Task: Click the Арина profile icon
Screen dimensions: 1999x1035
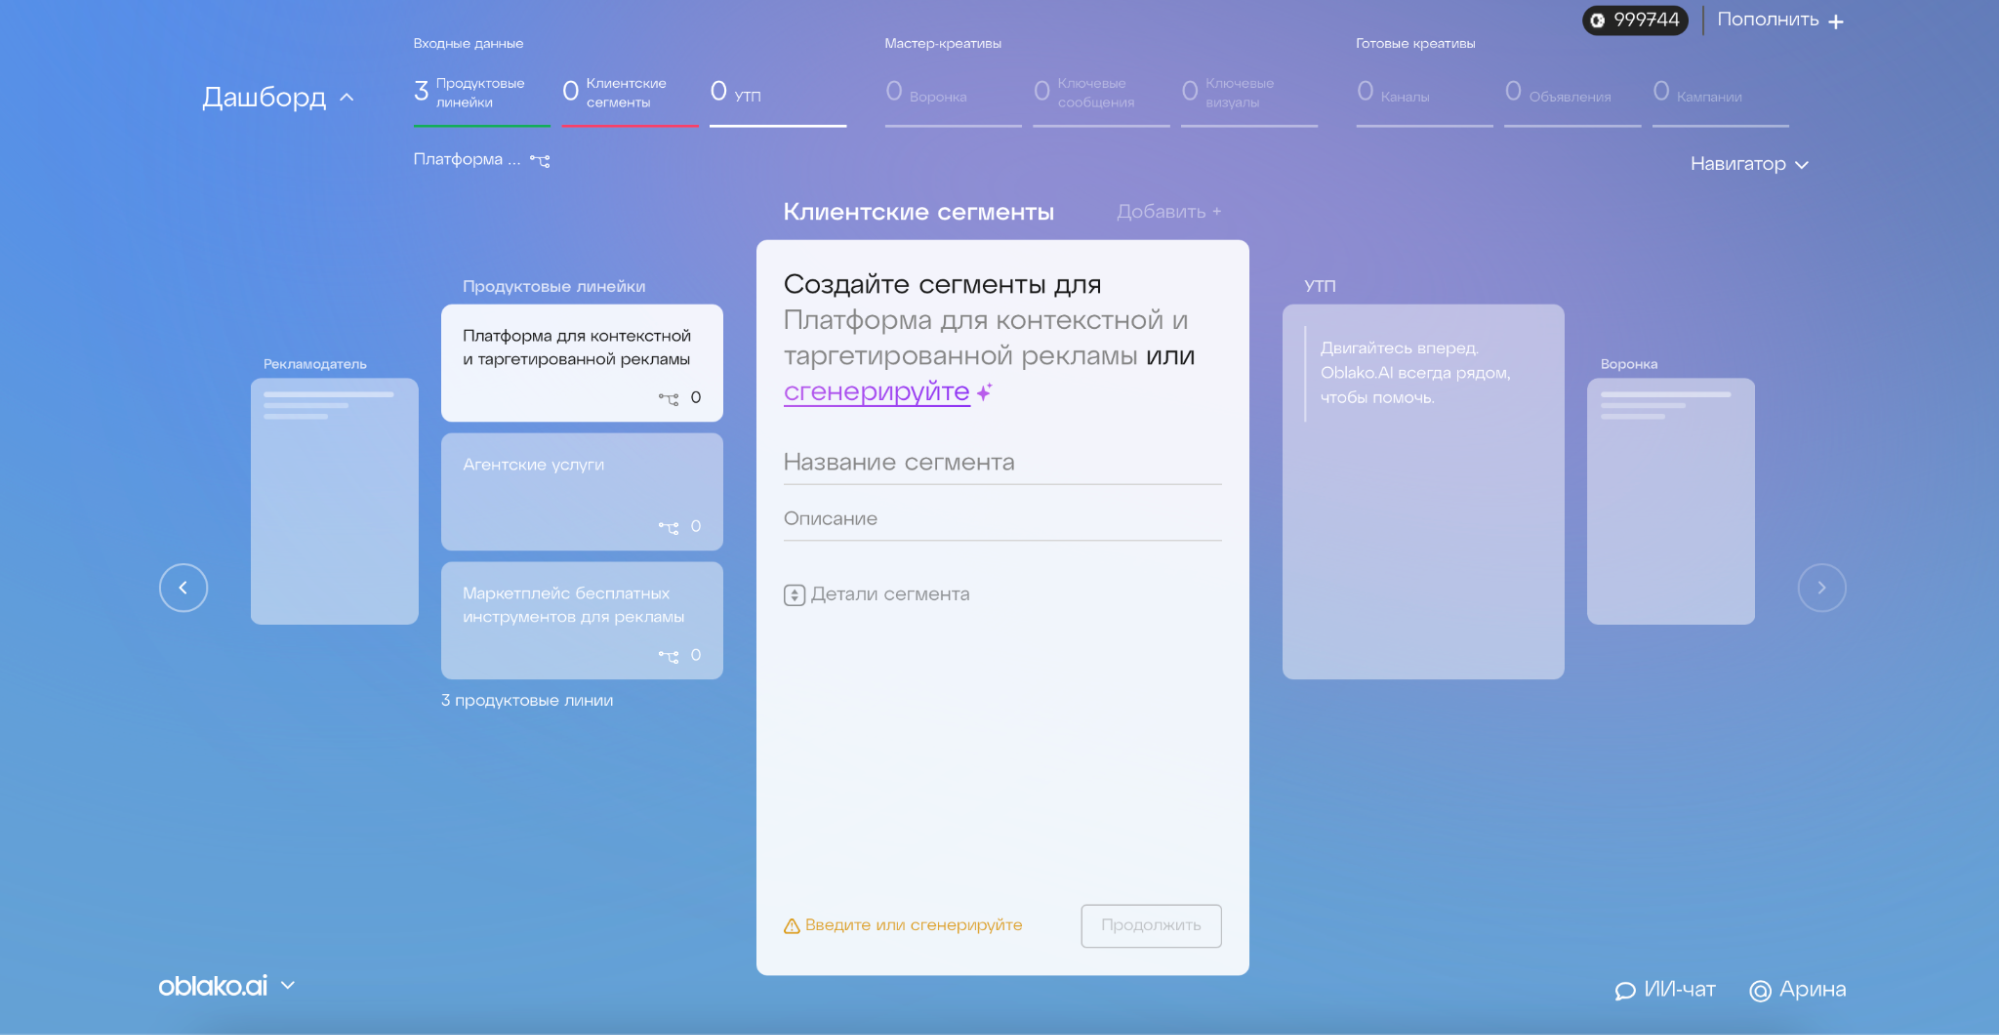Action: [1760, 990]
